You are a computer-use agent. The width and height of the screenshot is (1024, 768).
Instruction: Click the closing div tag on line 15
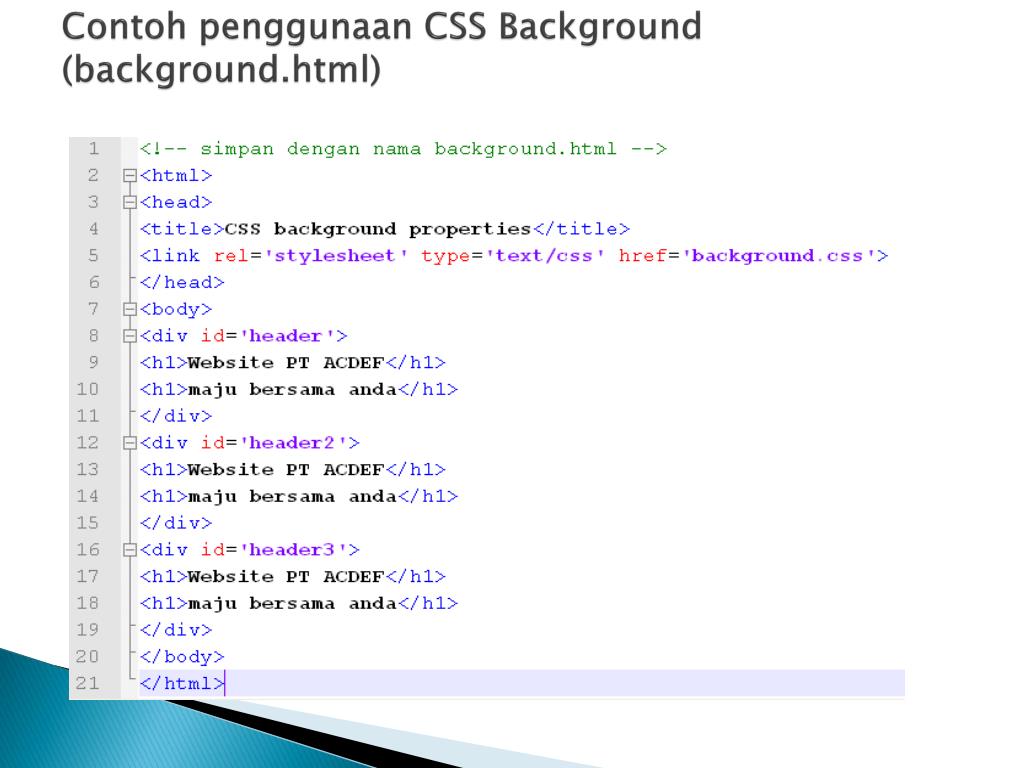pos(176,524)
